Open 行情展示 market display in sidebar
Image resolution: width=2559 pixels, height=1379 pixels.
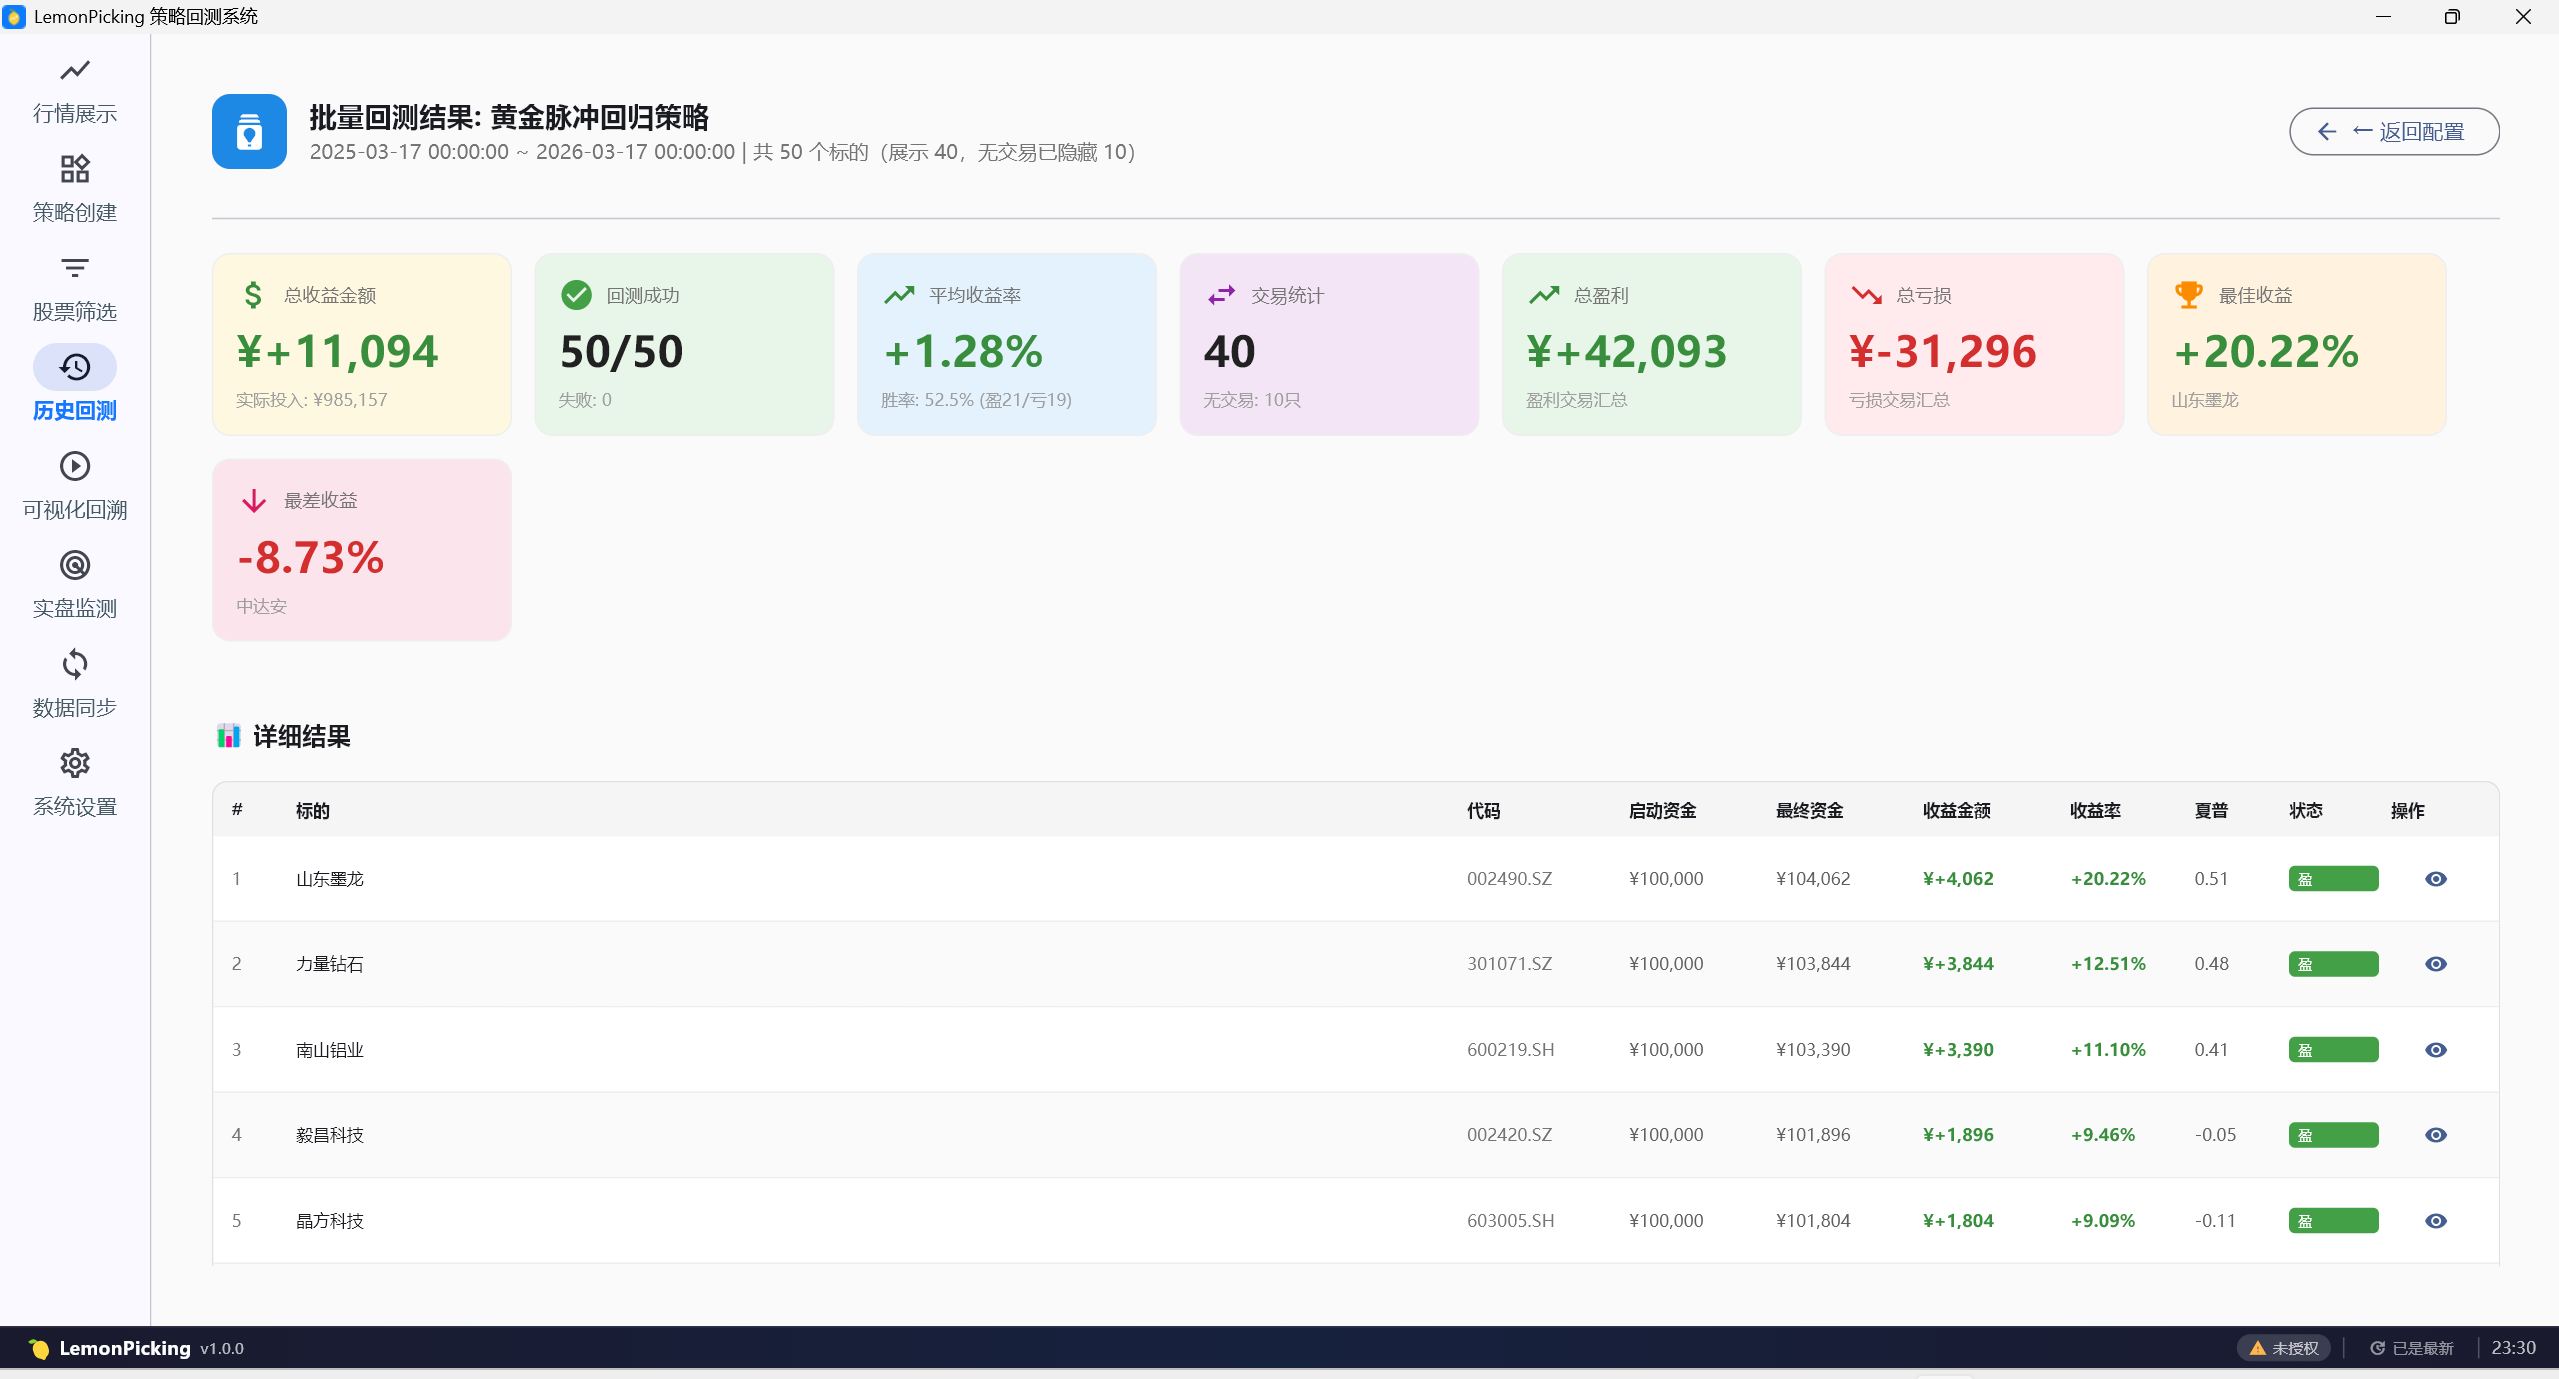tap(75, 90)
